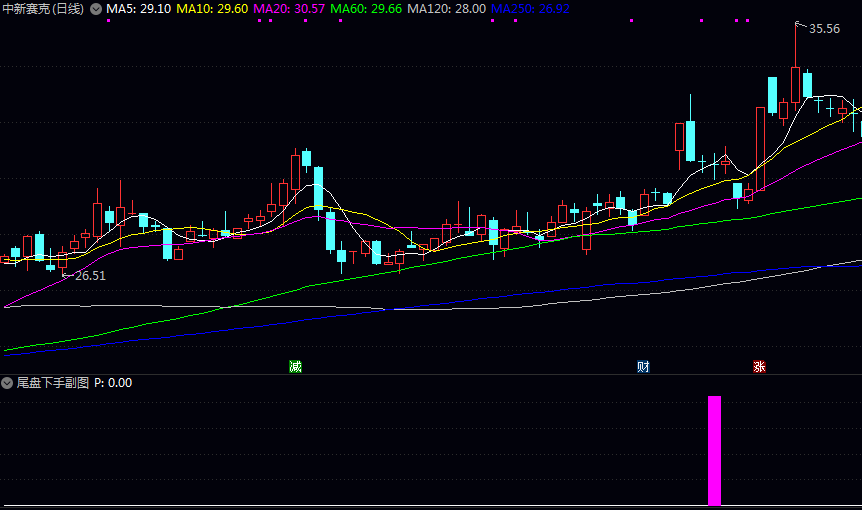Click the magenta signal bar in sub-chart
The image size is (862, 510).
[714, 451]
